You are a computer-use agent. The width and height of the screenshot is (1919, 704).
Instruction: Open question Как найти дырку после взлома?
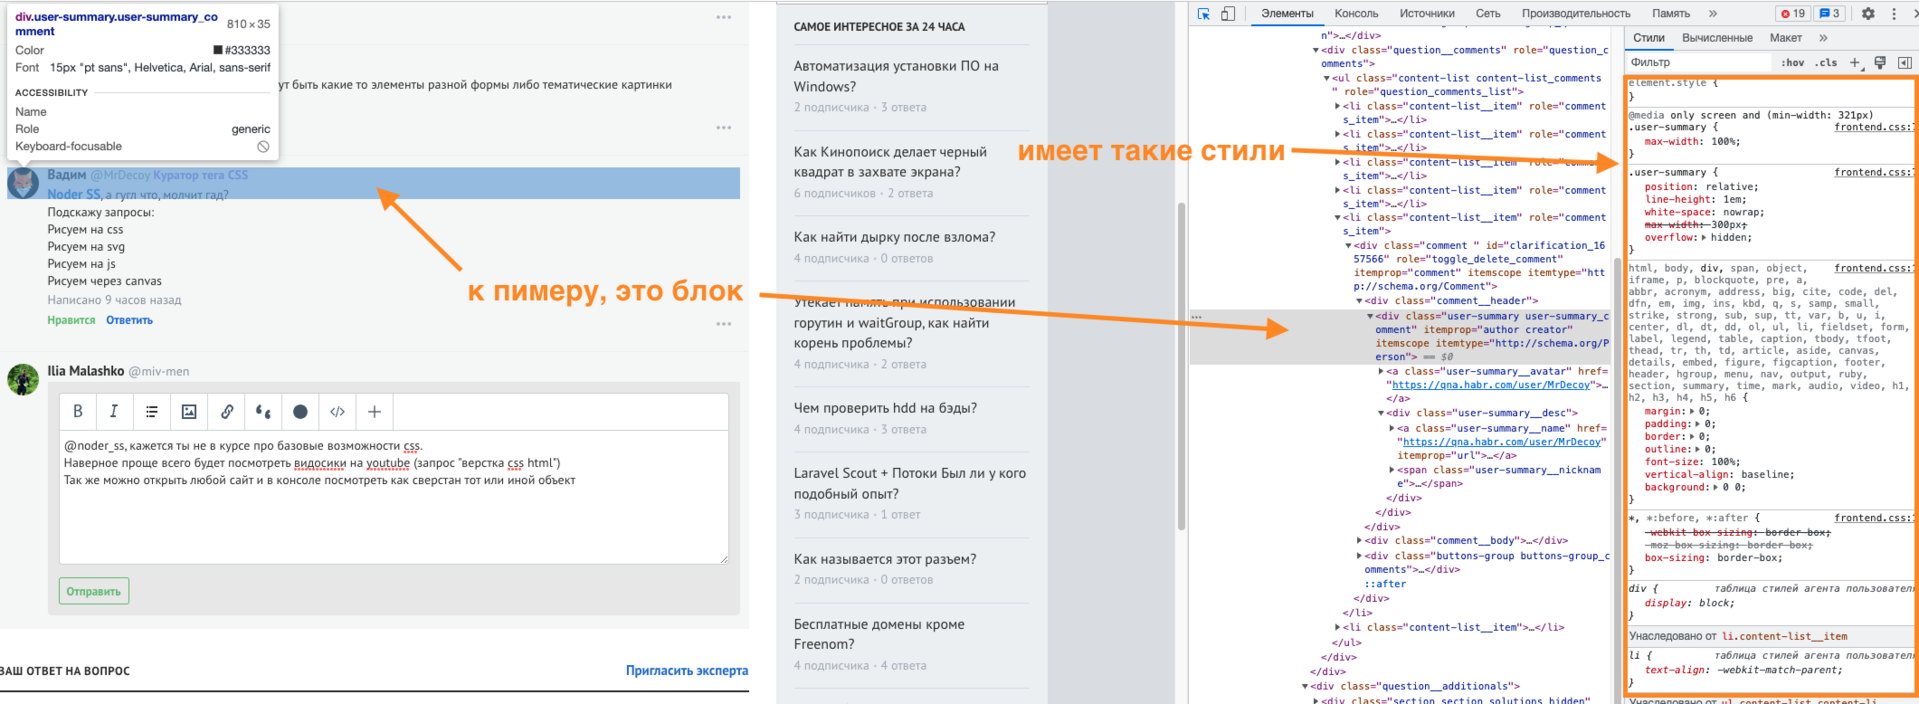[895, 237]
